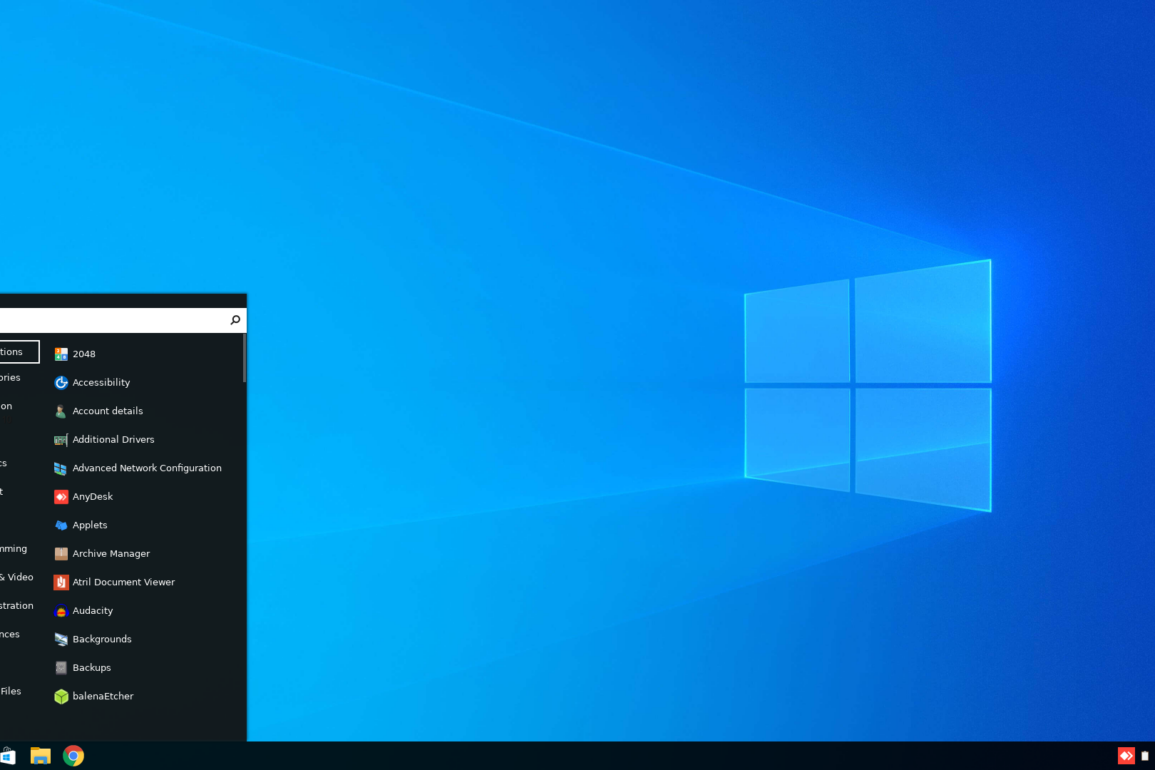Launch the 2048 game from the menu
The width and height of the screenshot is (1155, 770).
click(84, 354)
